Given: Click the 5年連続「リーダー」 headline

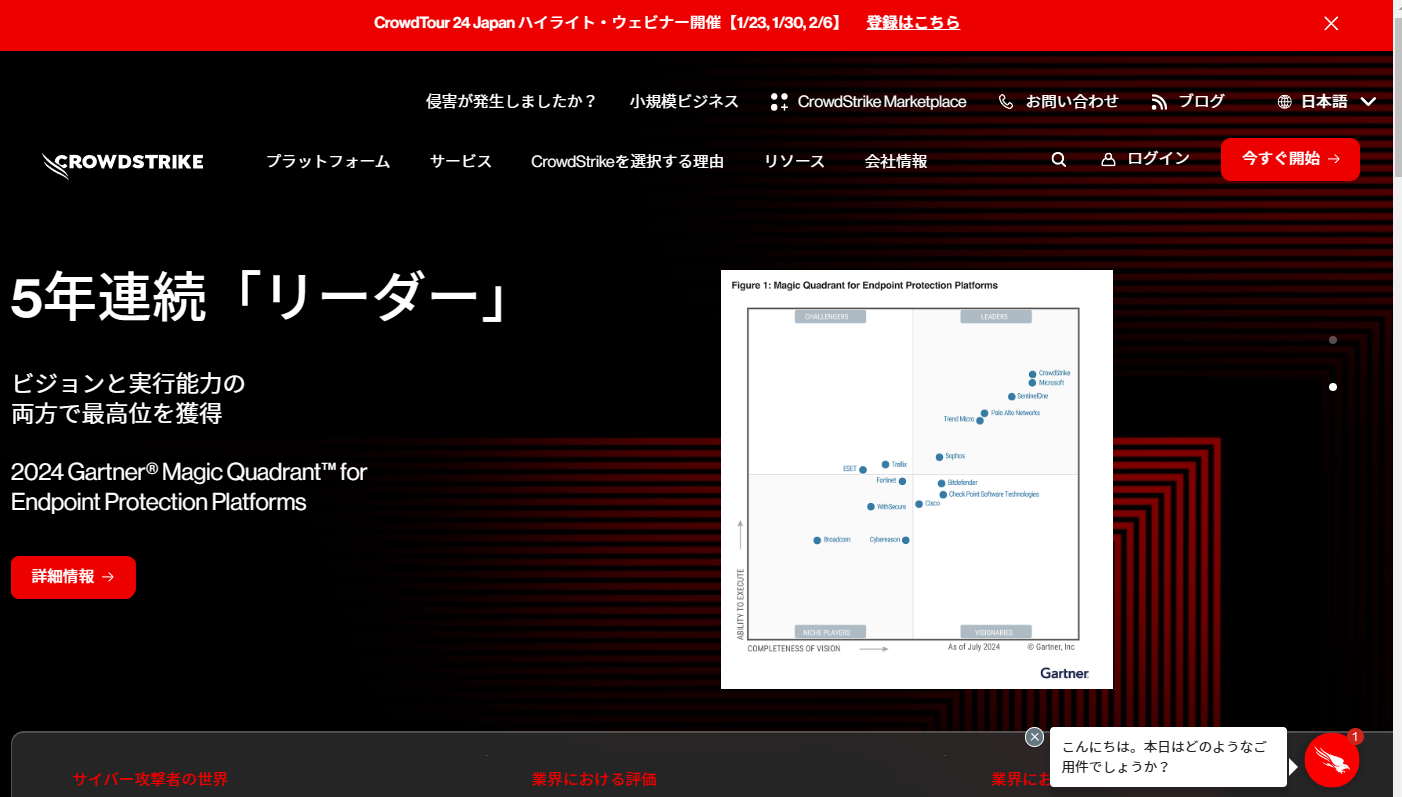Looking at the screenshot, I should pos(260,298).
